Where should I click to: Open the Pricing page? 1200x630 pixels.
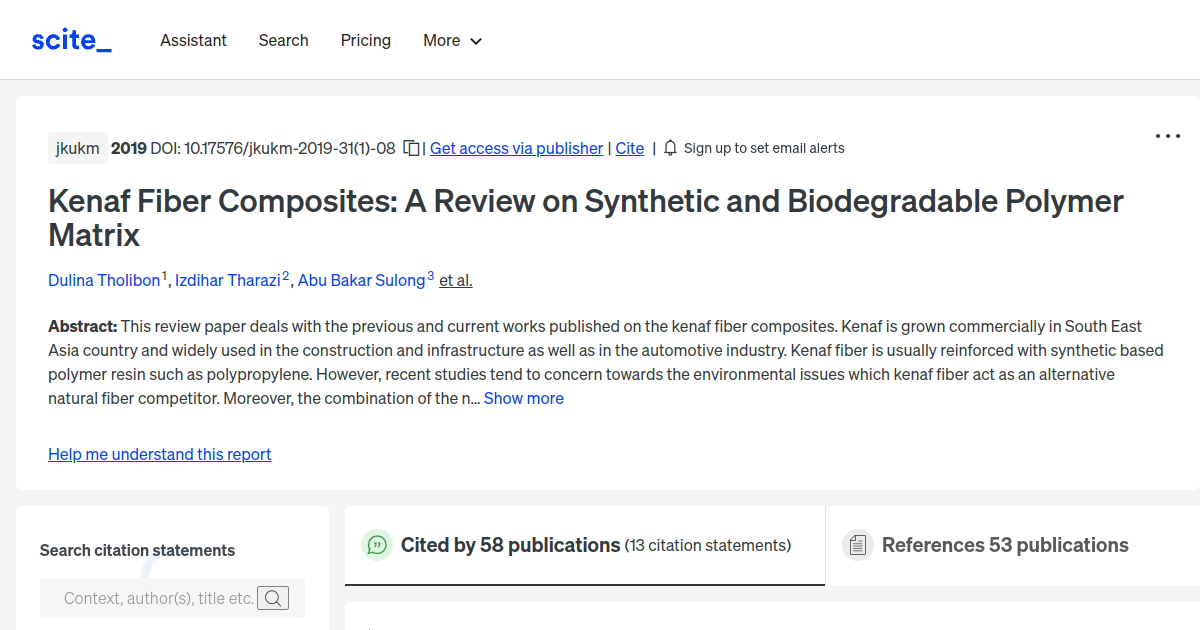click(x=366, y=40)
